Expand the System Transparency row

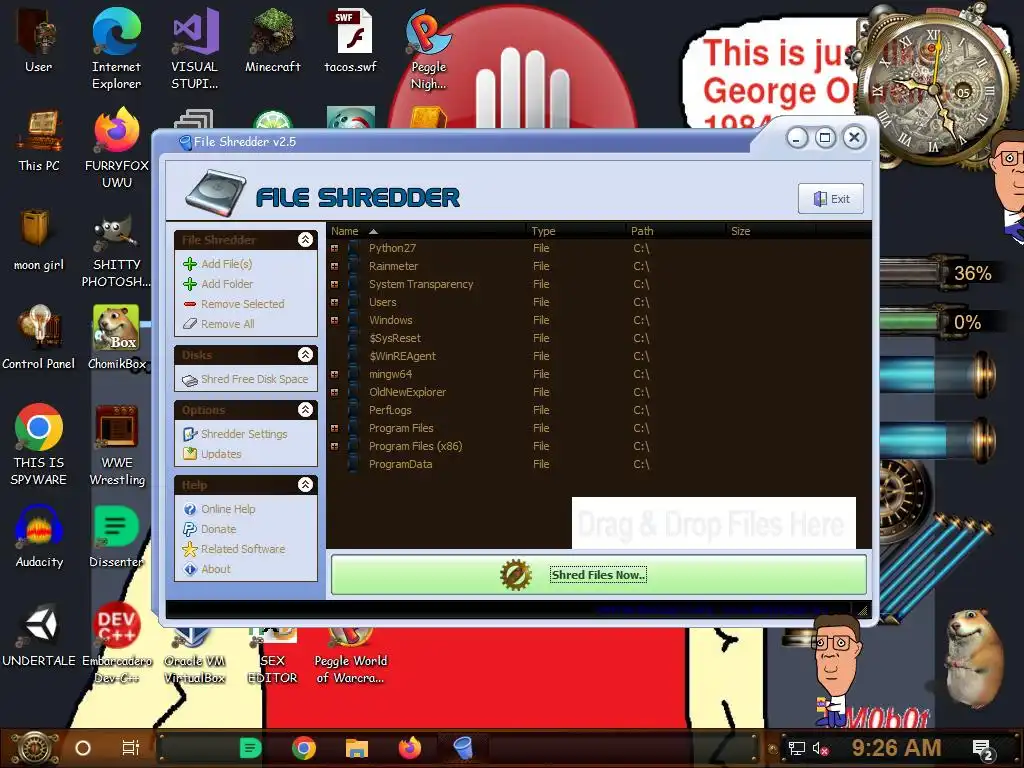(334, 284)
